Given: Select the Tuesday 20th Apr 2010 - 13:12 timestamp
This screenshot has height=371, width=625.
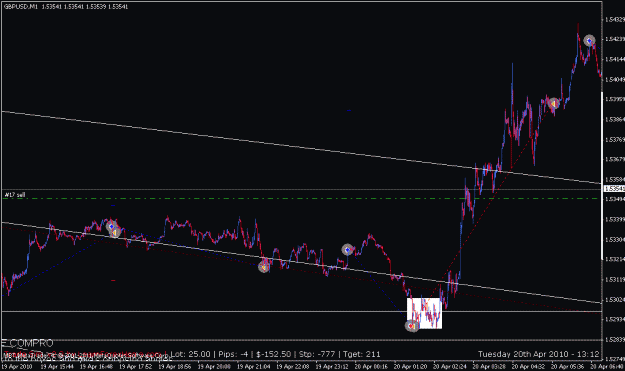Looking at the screenshot, I should [539, 354].
